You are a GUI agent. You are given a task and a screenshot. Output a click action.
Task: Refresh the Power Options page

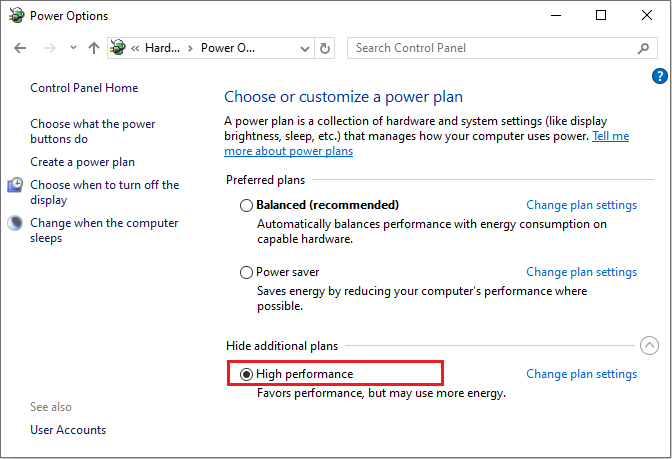pos(325,48)
